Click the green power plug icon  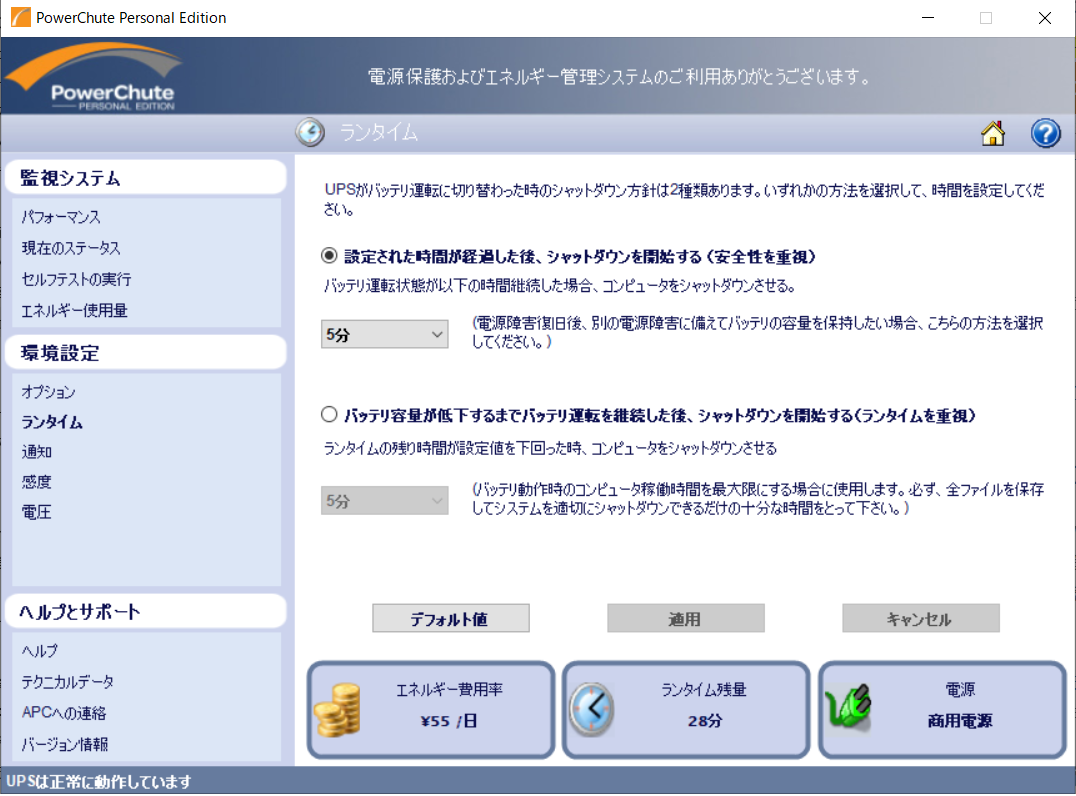click(x=848, y=707)
